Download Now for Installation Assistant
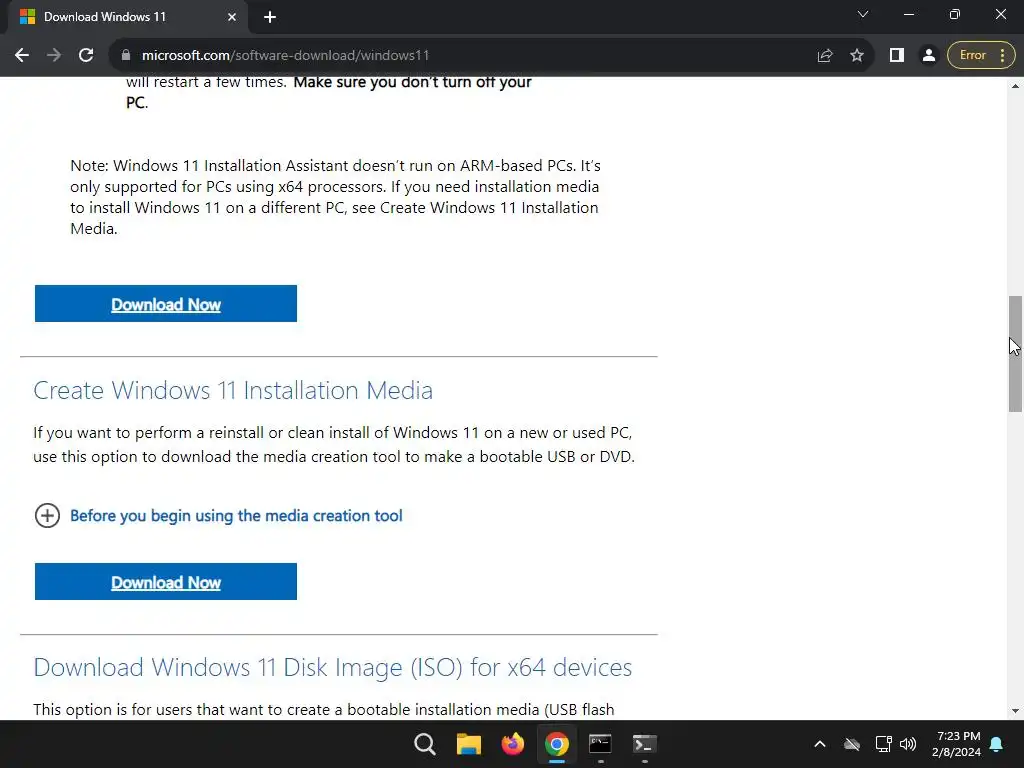The height and width of the screenshot is (768, 1024). (166, 304)
